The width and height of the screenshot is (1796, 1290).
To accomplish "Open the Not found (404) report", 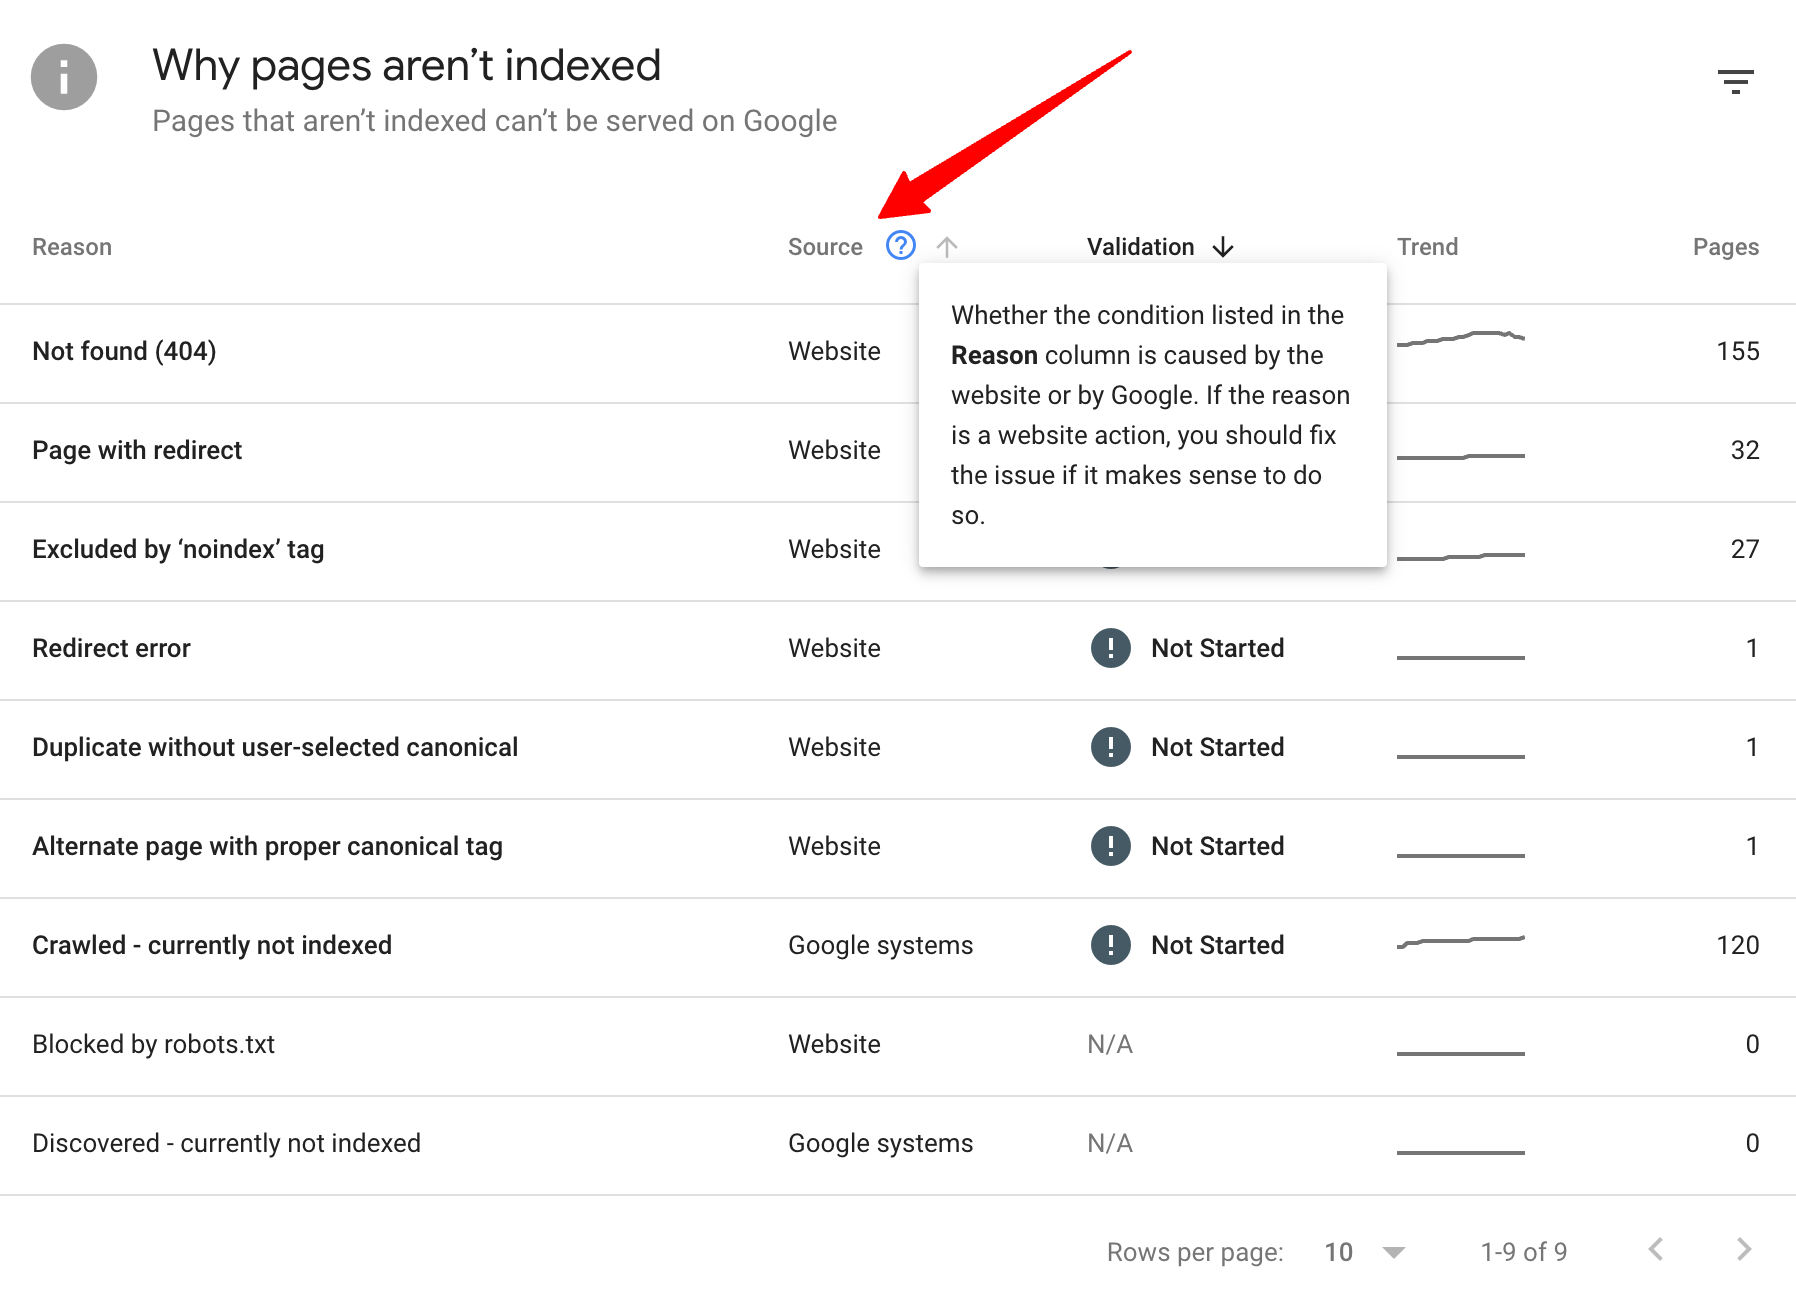I will click(123, 351).
